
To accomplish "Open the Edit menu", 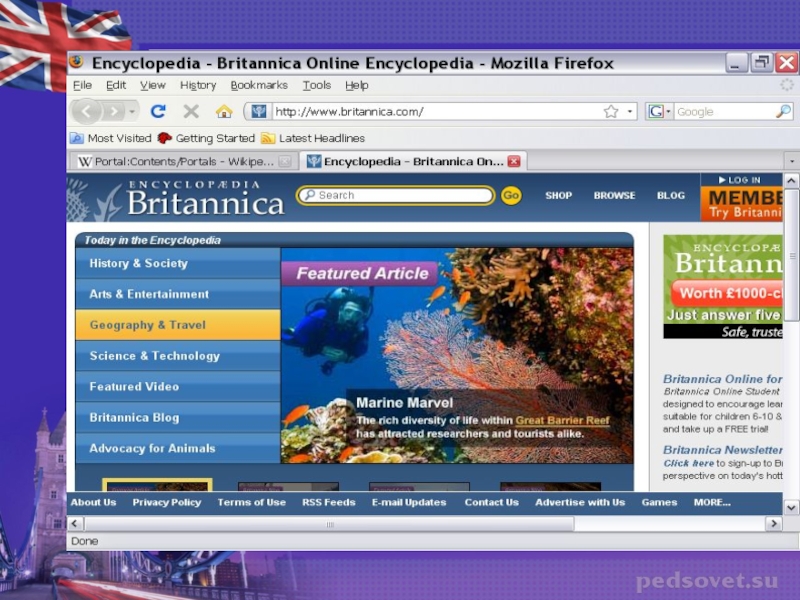I will point(116,85).
